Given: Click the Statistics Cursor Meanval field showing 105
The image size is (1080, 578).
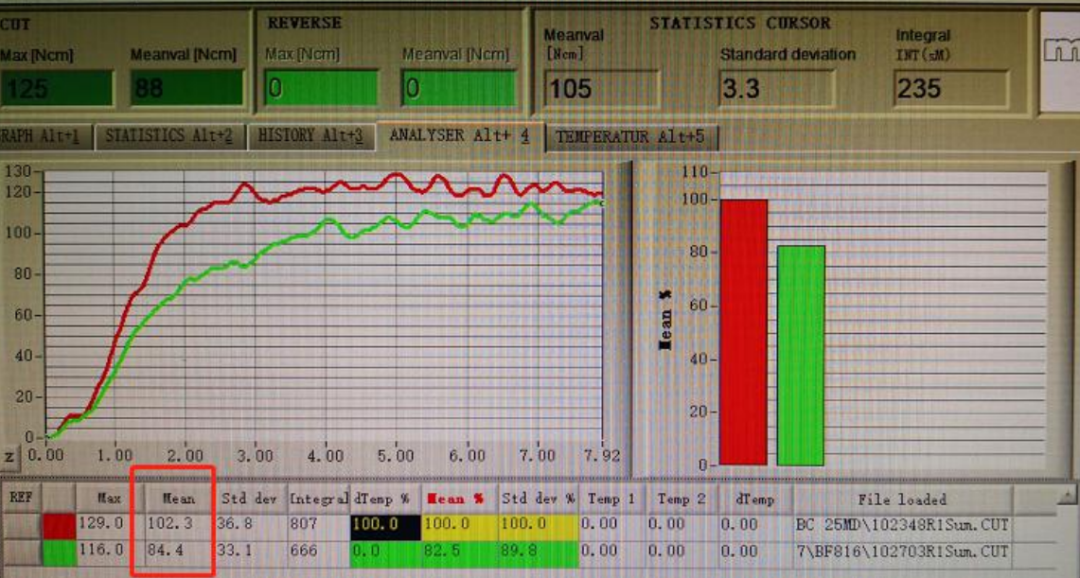Looking at the screenshot, I should [x=600, y=89].
